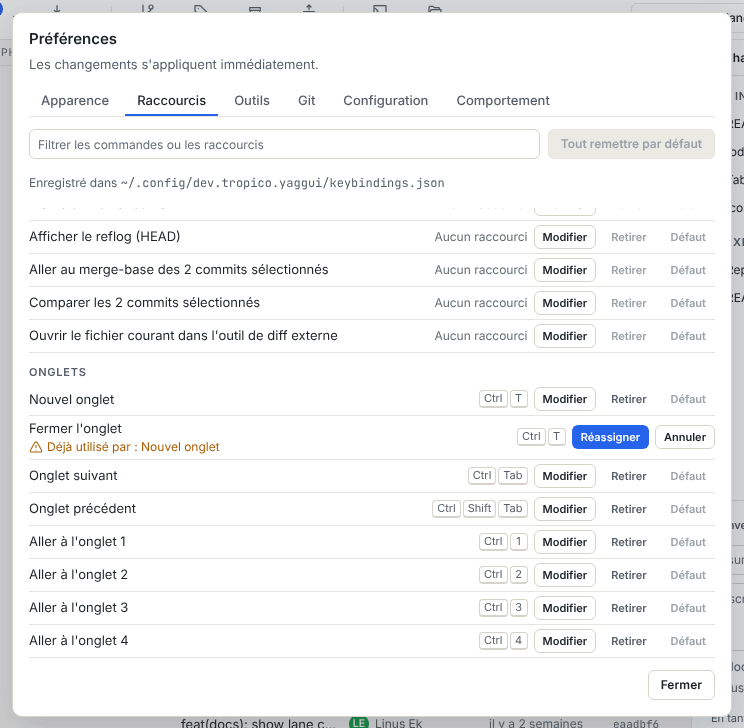744x728 pixels.
Task: Reset Nouvel onglet with Défaut
Action: tap(688, 399)
